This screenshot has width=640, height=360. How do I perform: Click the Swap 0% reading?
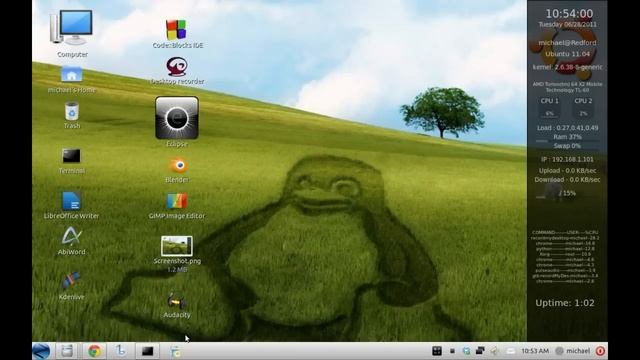click(567, 146)
